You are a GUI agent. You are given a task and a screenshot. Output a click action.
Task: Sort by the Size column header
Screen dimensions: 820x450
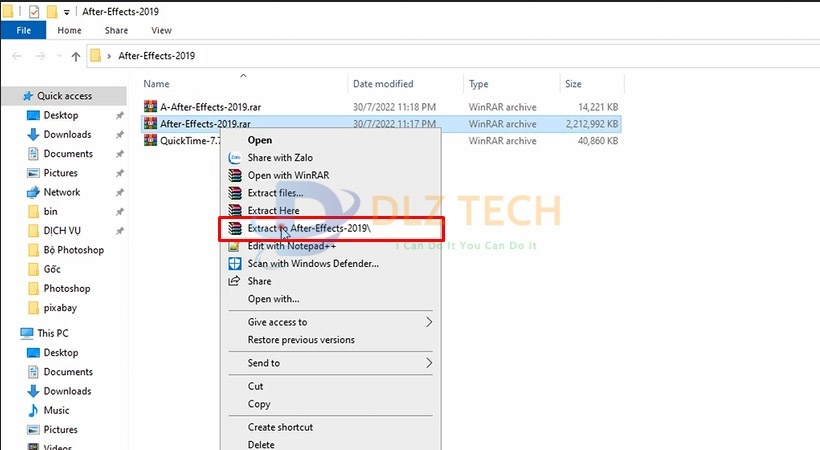click(573, 84)
